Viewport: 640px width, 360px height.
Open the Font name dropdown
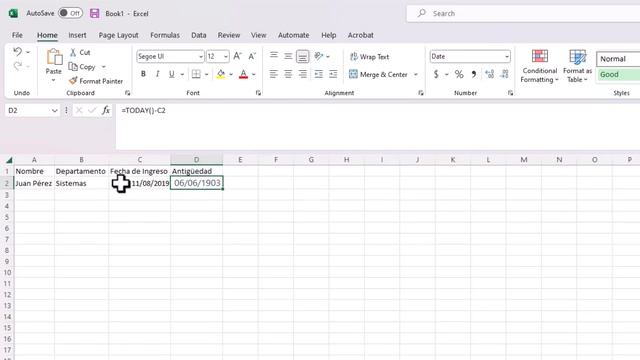click(x=200, y=56)
